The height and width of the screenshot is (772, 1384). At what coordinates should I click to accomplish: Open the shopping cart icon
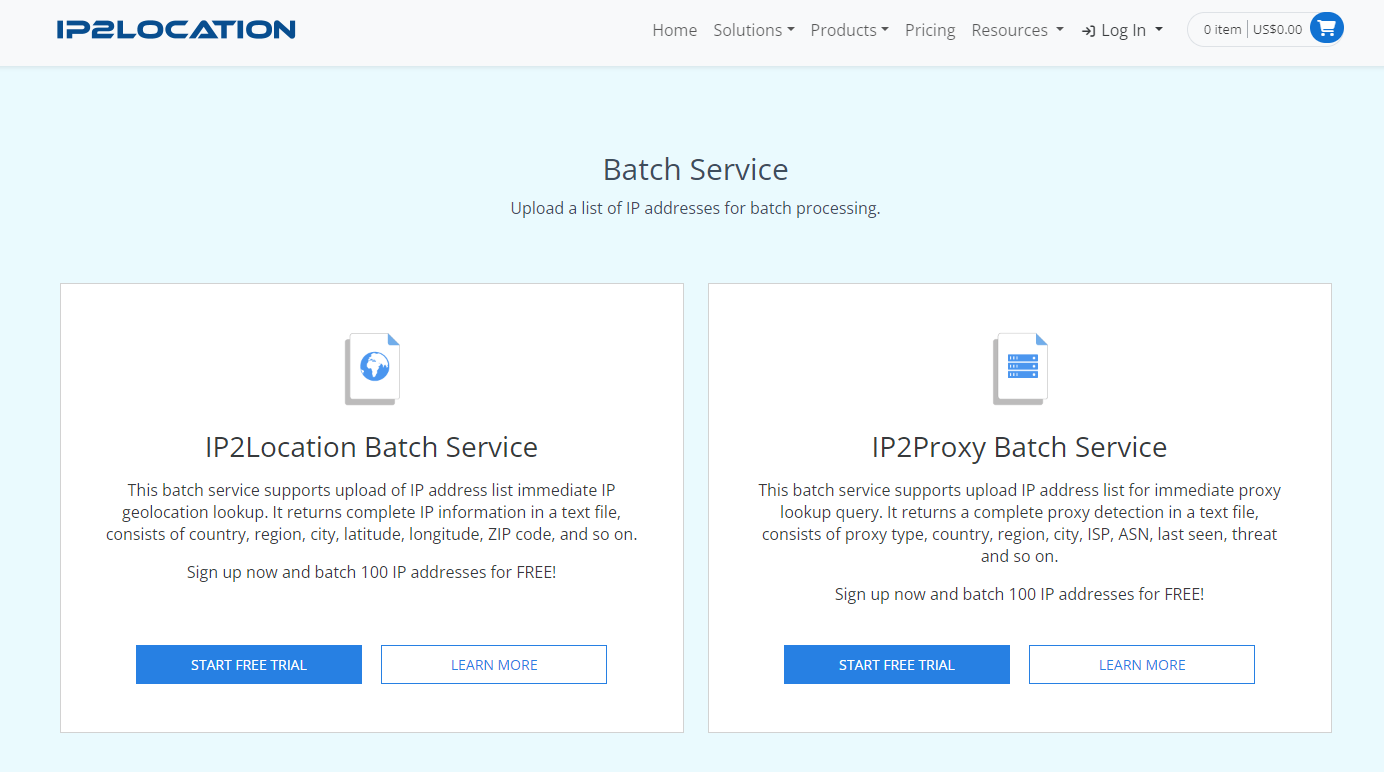pos(1326,29)
